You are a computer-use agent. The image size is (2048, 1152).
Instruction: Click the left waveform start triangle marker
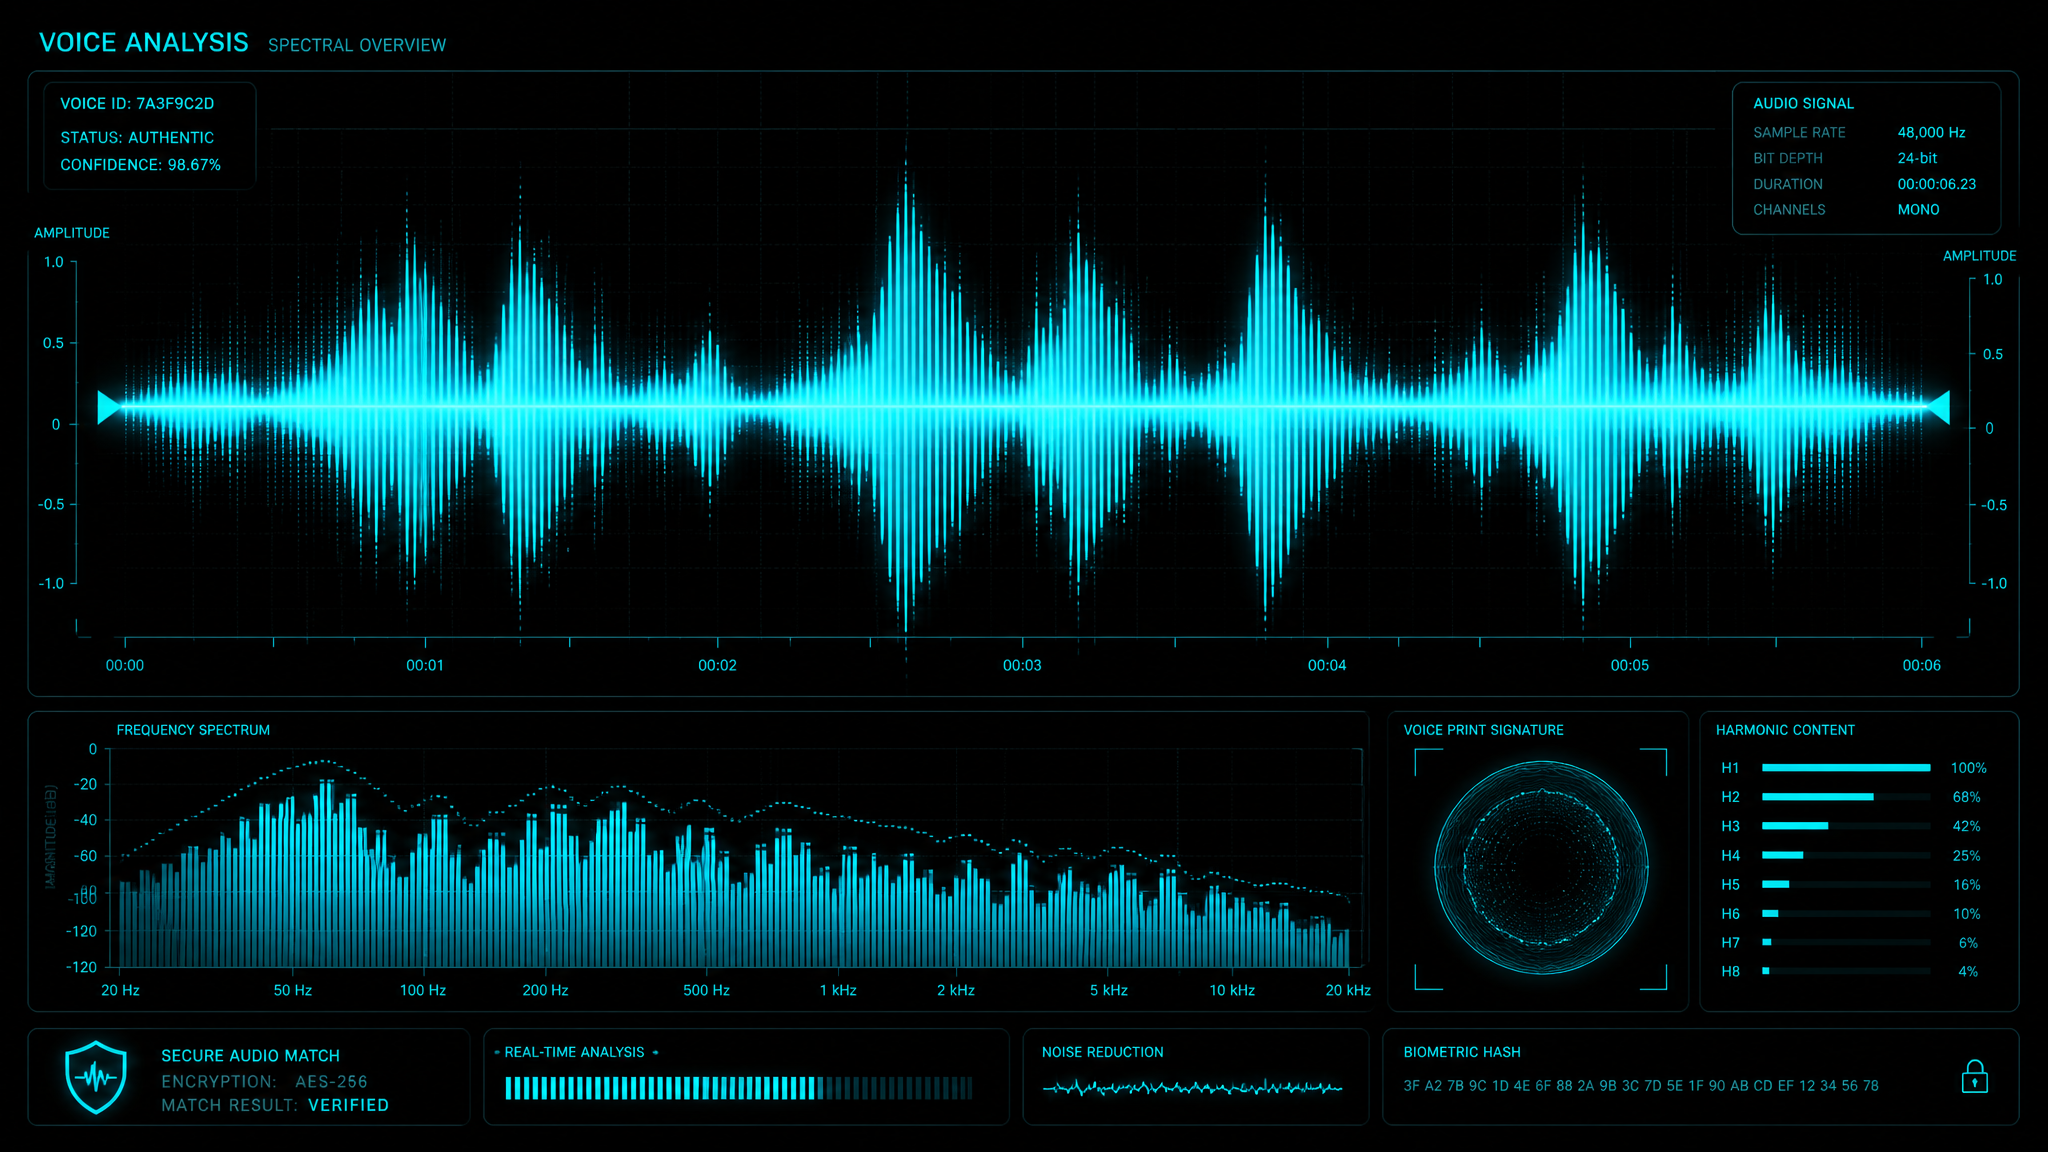[108, 407]
